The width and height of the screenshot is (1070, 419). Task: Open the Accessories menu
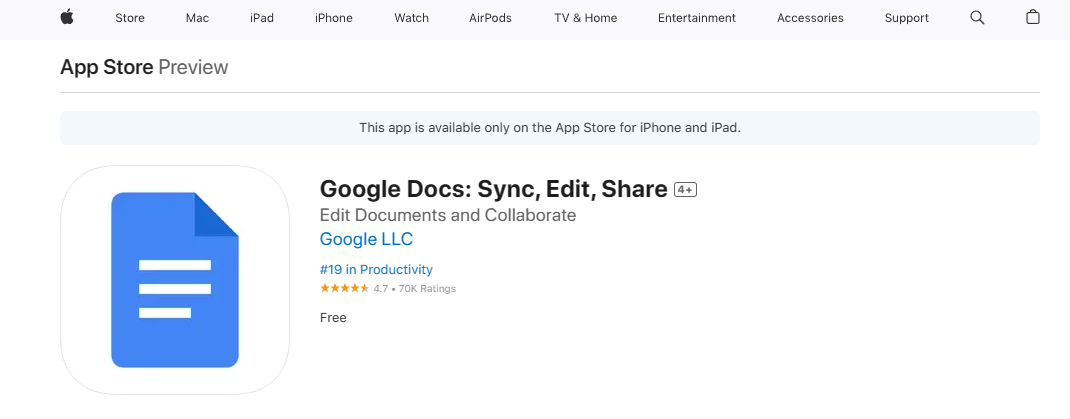[x=810, y=18]
